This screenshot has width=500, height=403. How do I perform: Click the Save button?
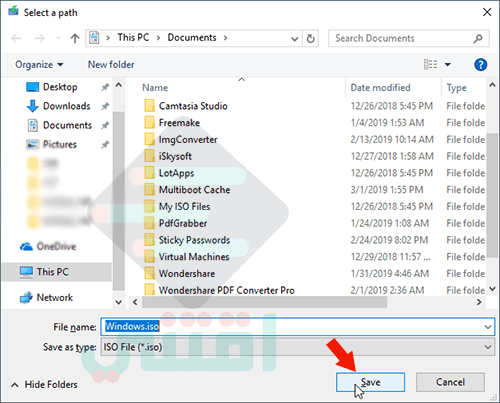370,382
